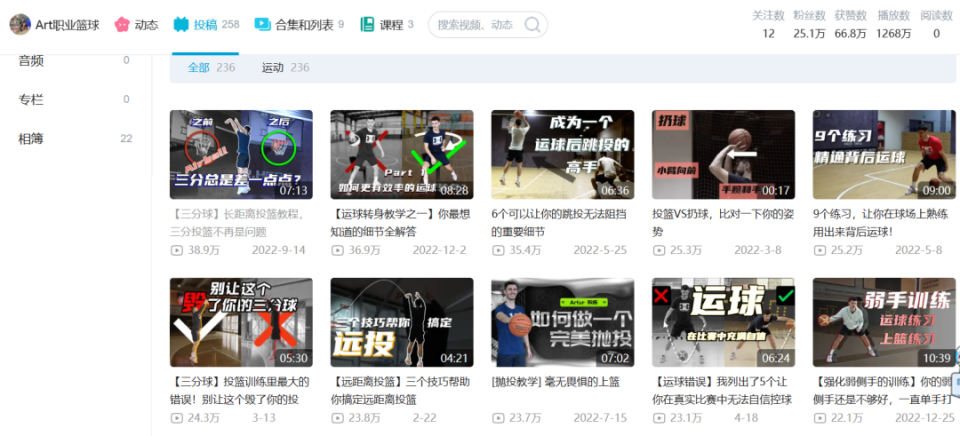Open the 关注数 12 stat

click(x=768, y=24)
